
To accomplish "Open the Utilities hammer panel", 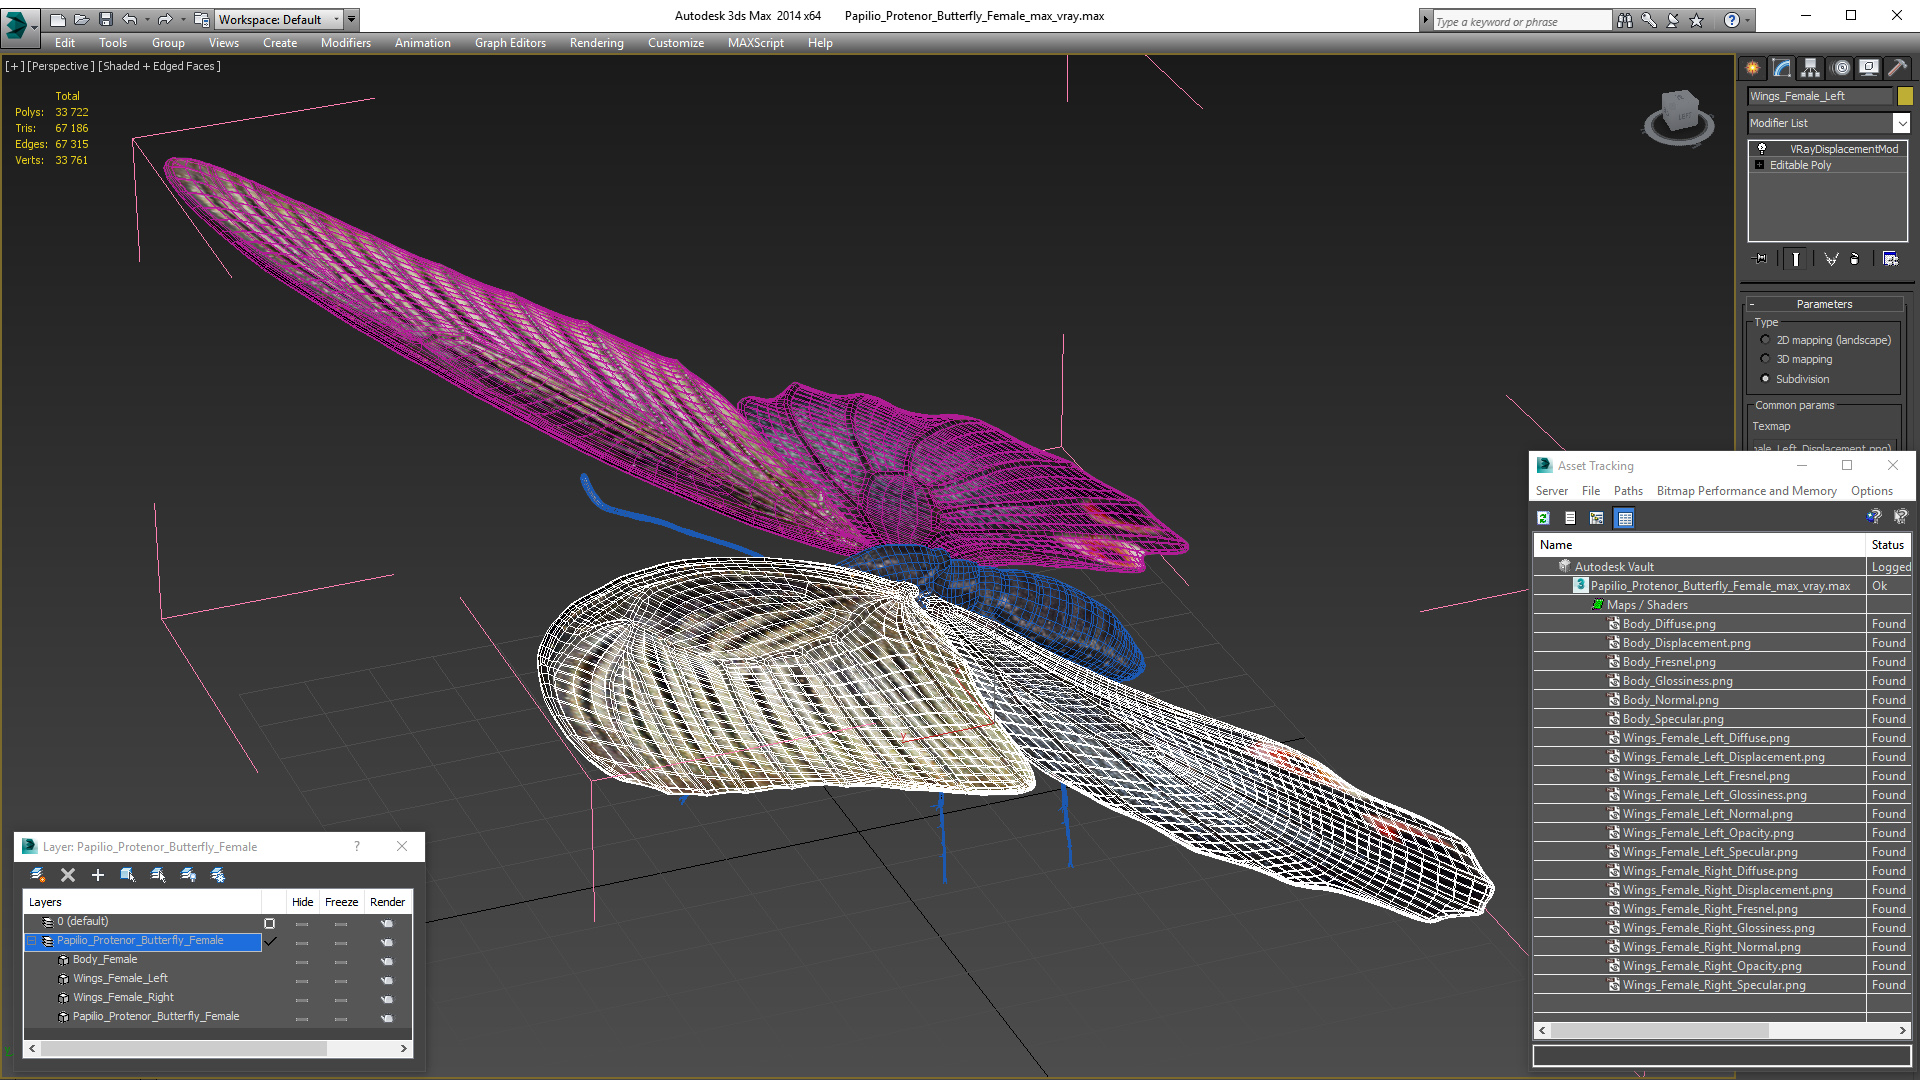I will pyautogui.click(x=1897, y=68).
